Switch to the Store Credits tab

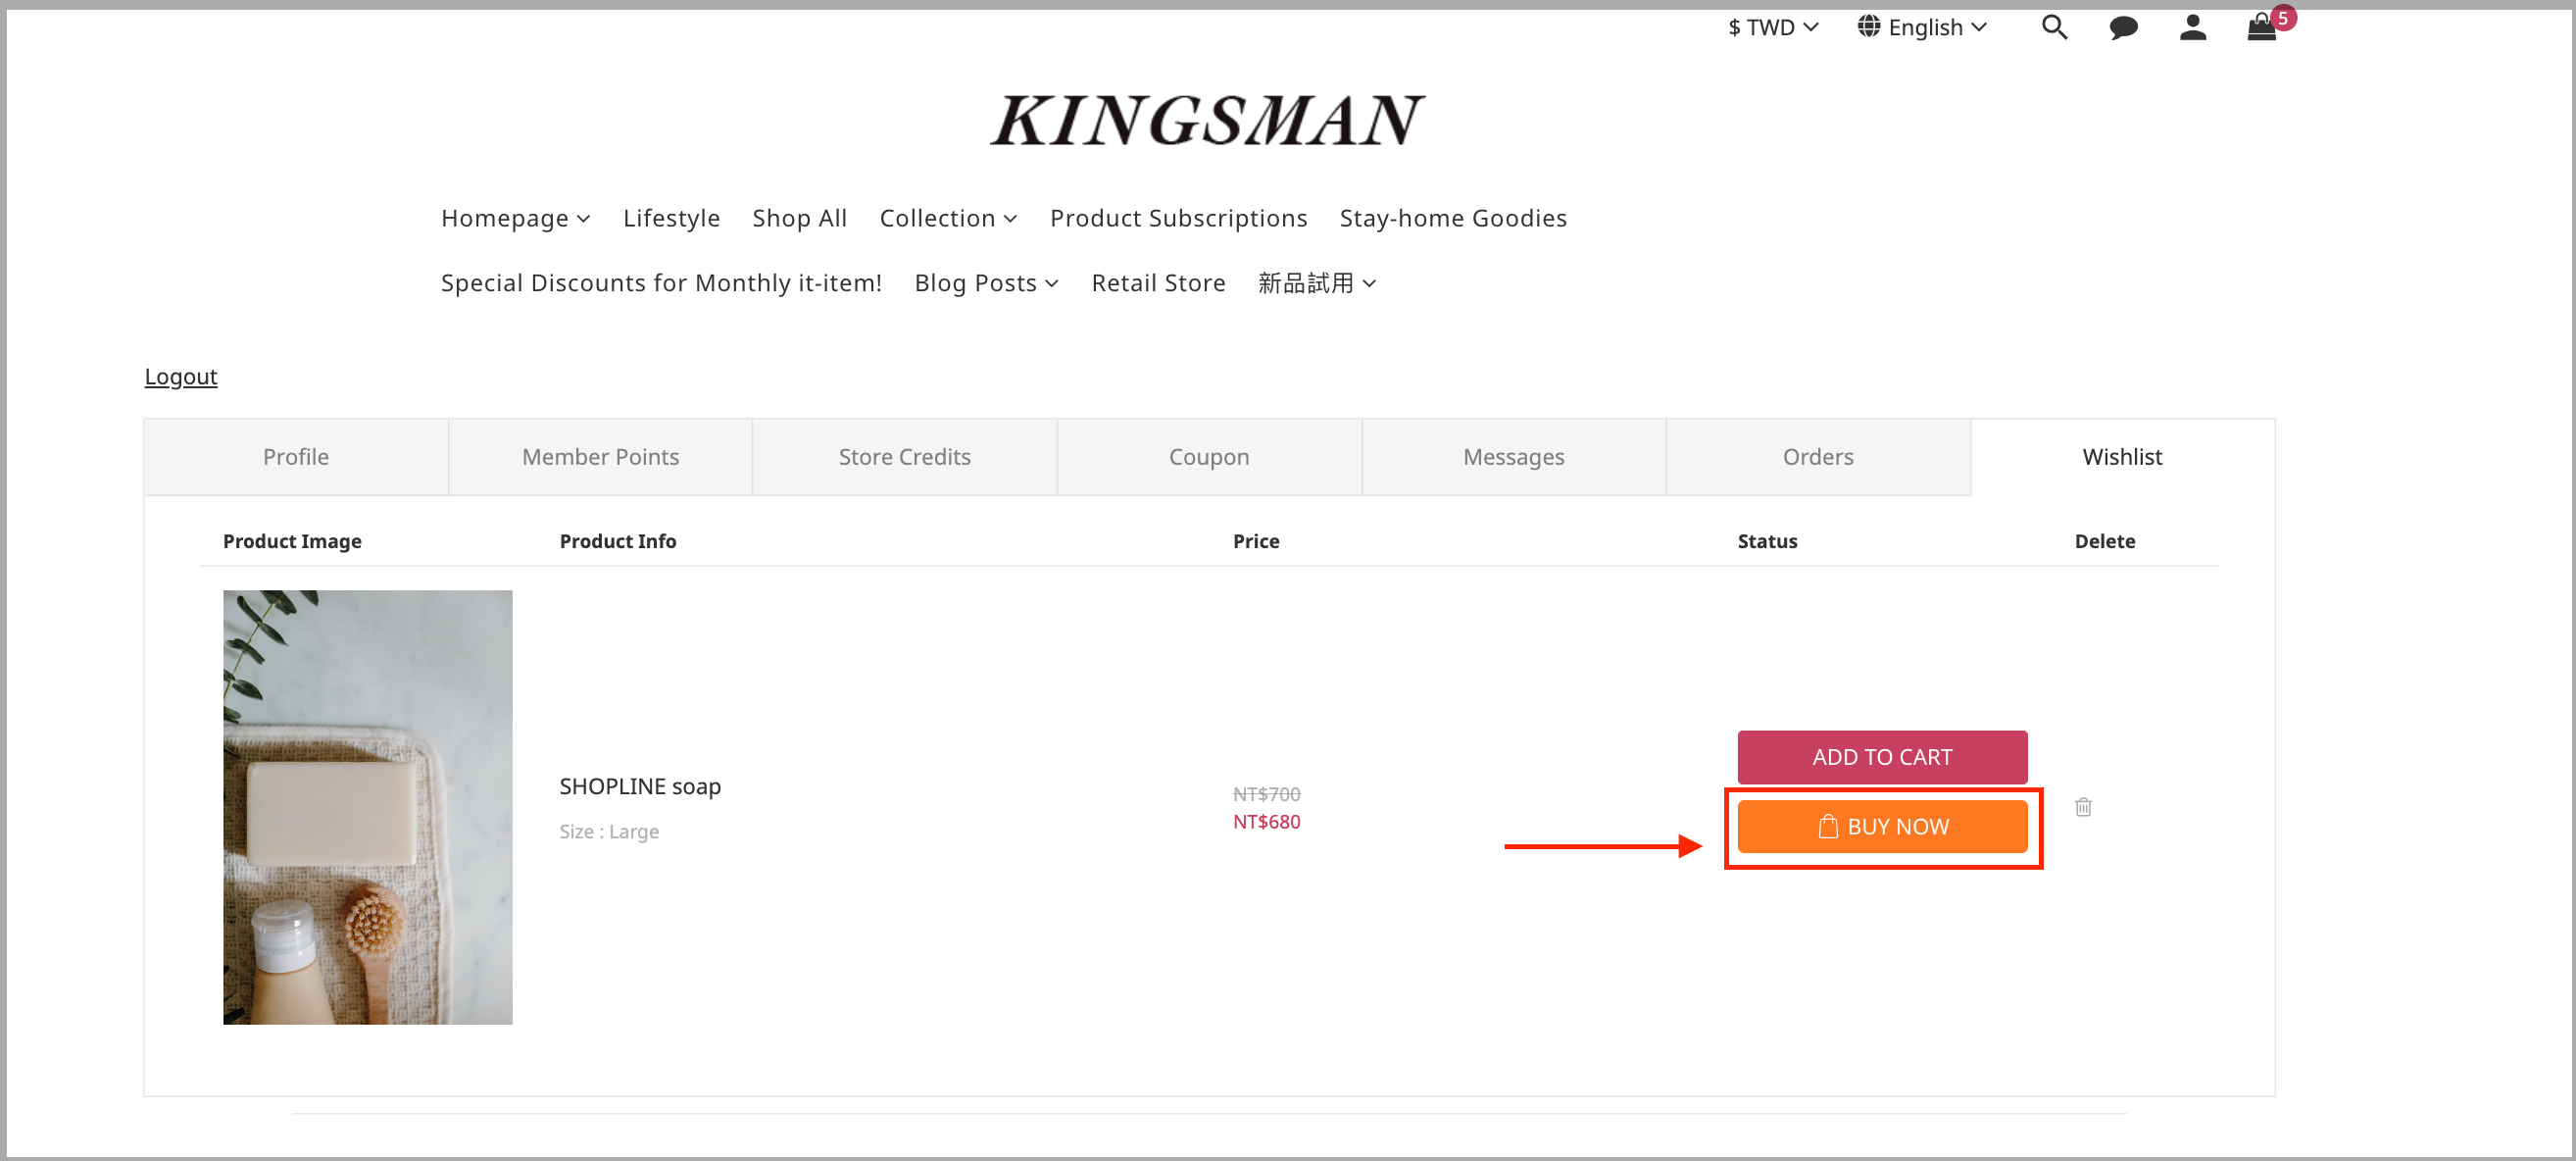(x=904, y=457)
